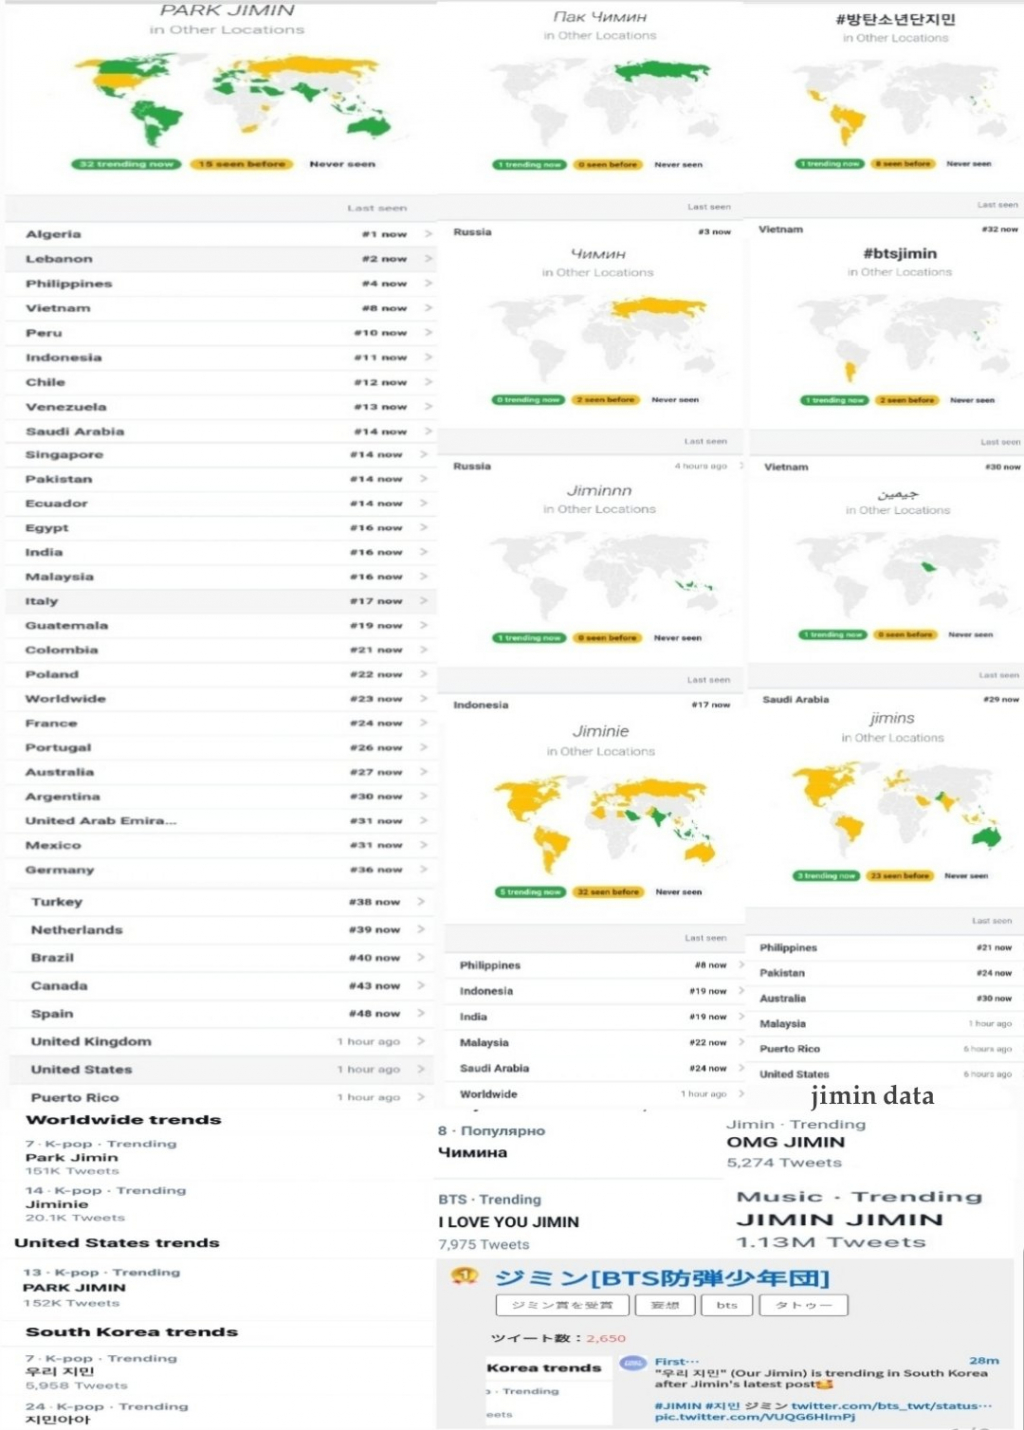Select the Netherlands #39 now row

tap(220, 930)
